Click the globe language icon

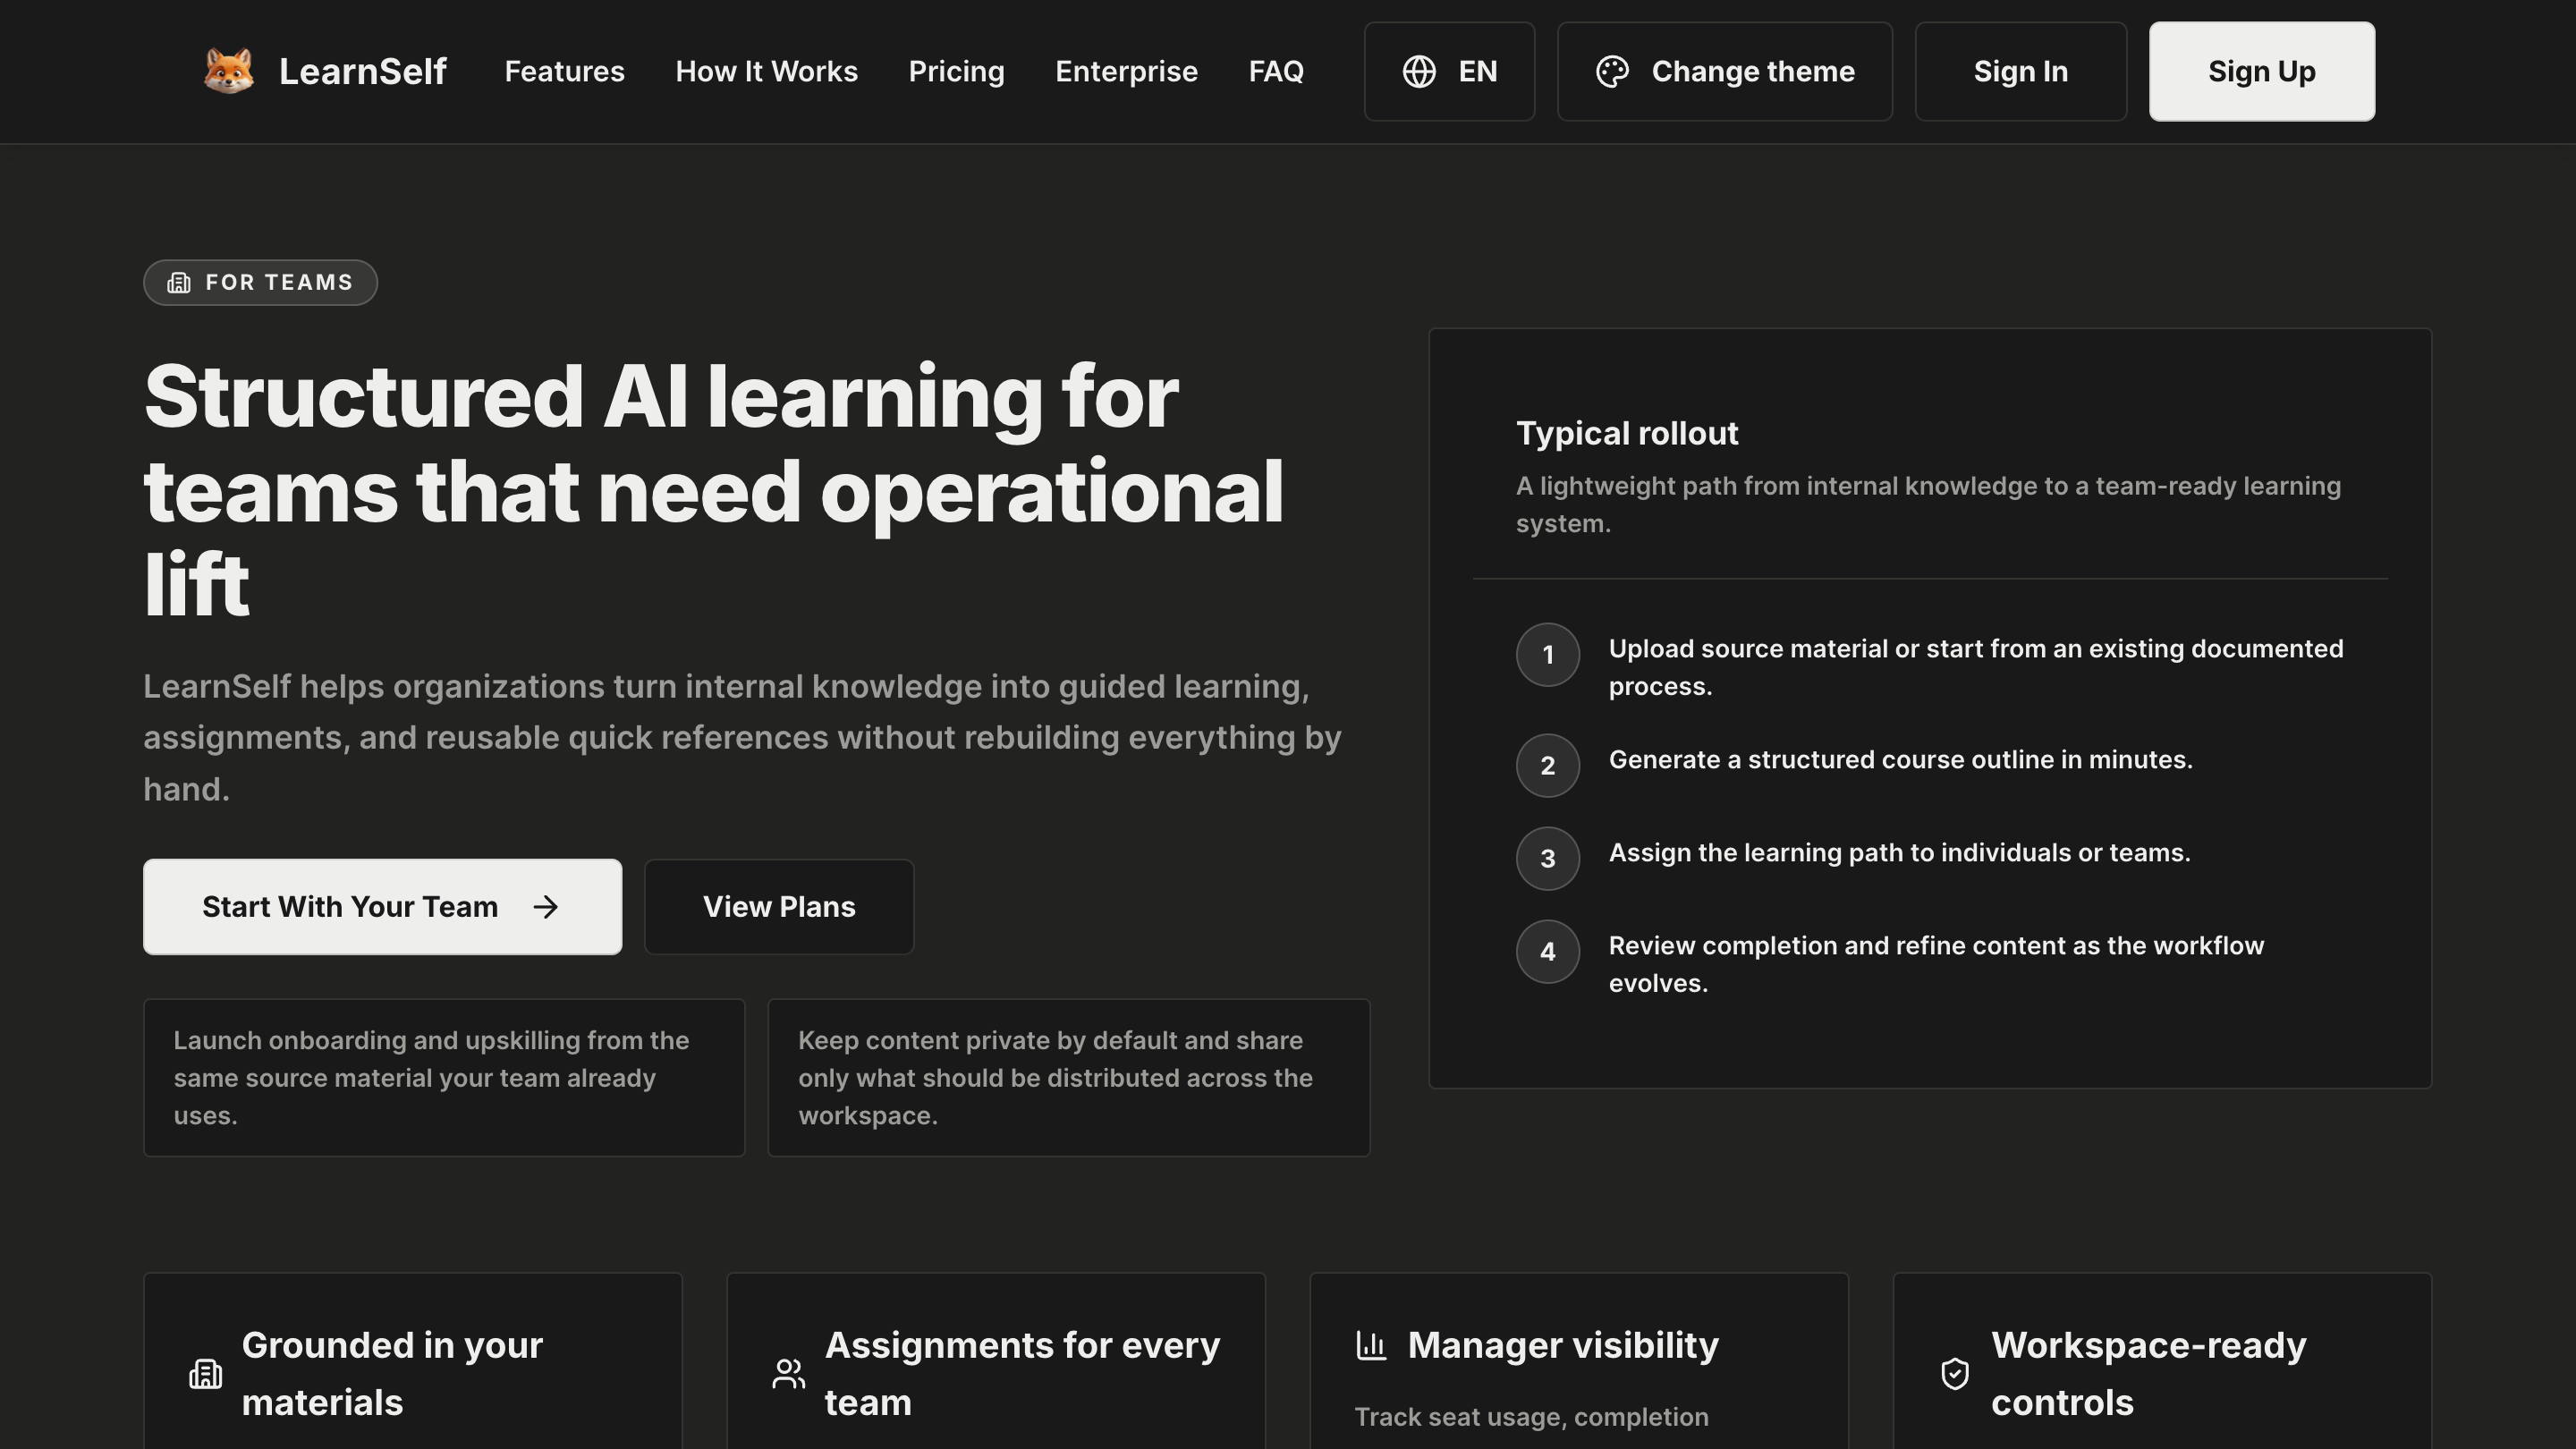coord(1419,71)
